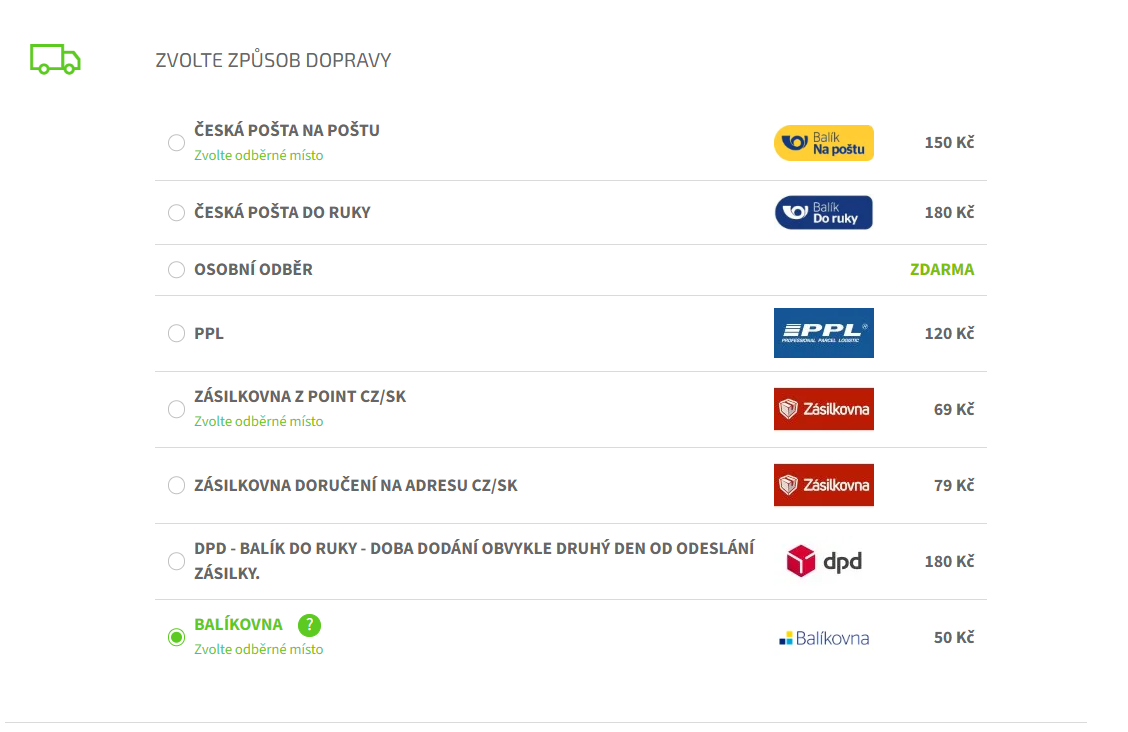Select the PPL shipping radio button
Screen dimensions: 1128x732
(177, 333)
